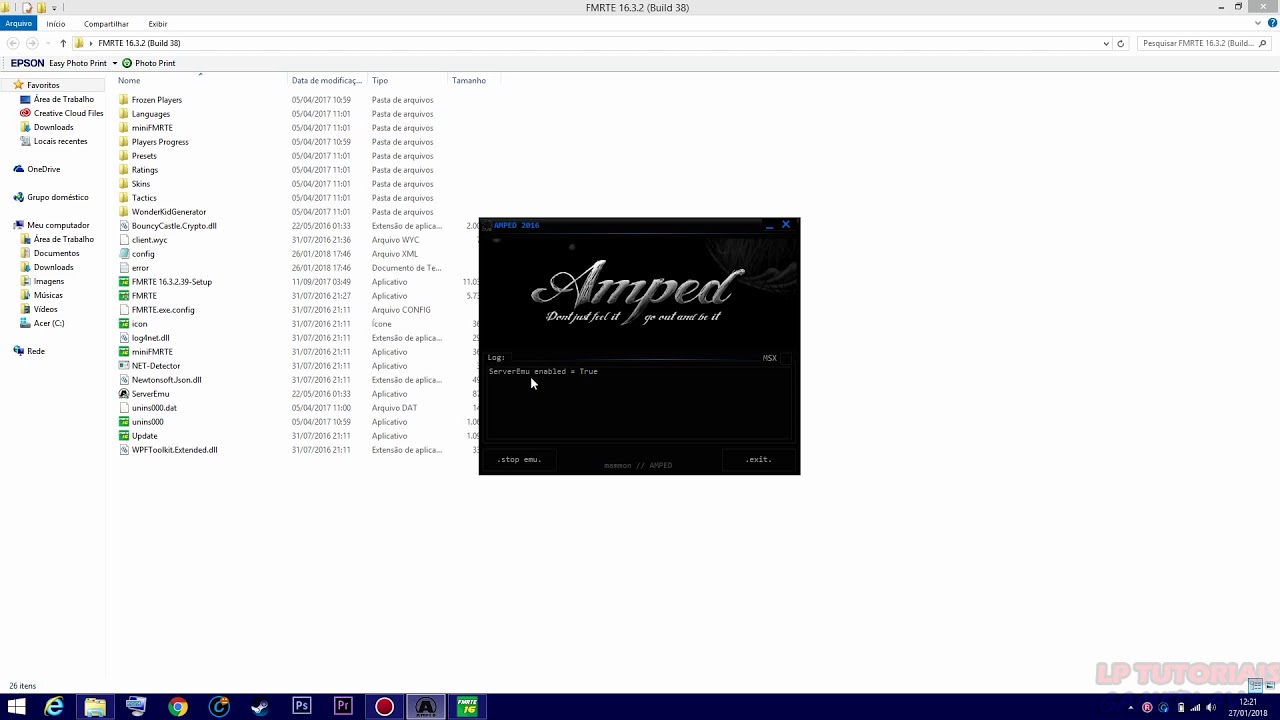Select the Tactics folder
The image size is (1280, 720).
point(143,198)
